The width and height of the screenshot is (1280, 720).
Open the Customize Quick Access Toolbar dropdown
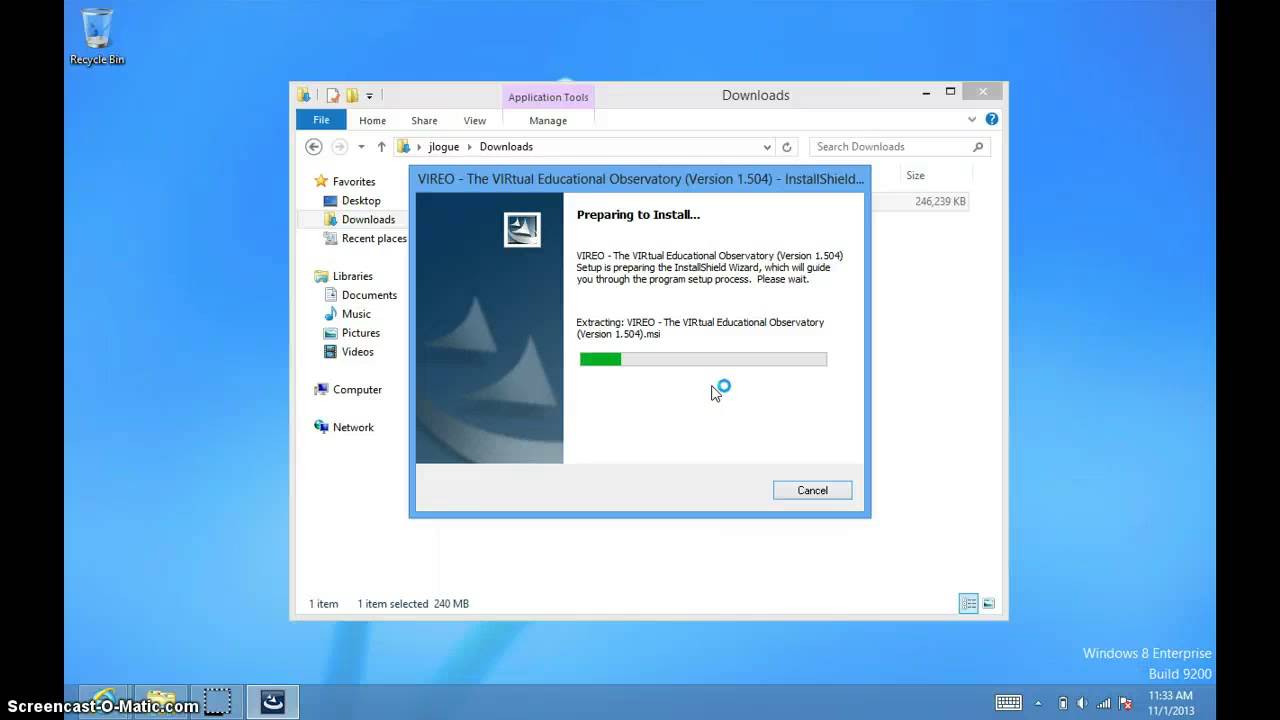coord(369,96)
